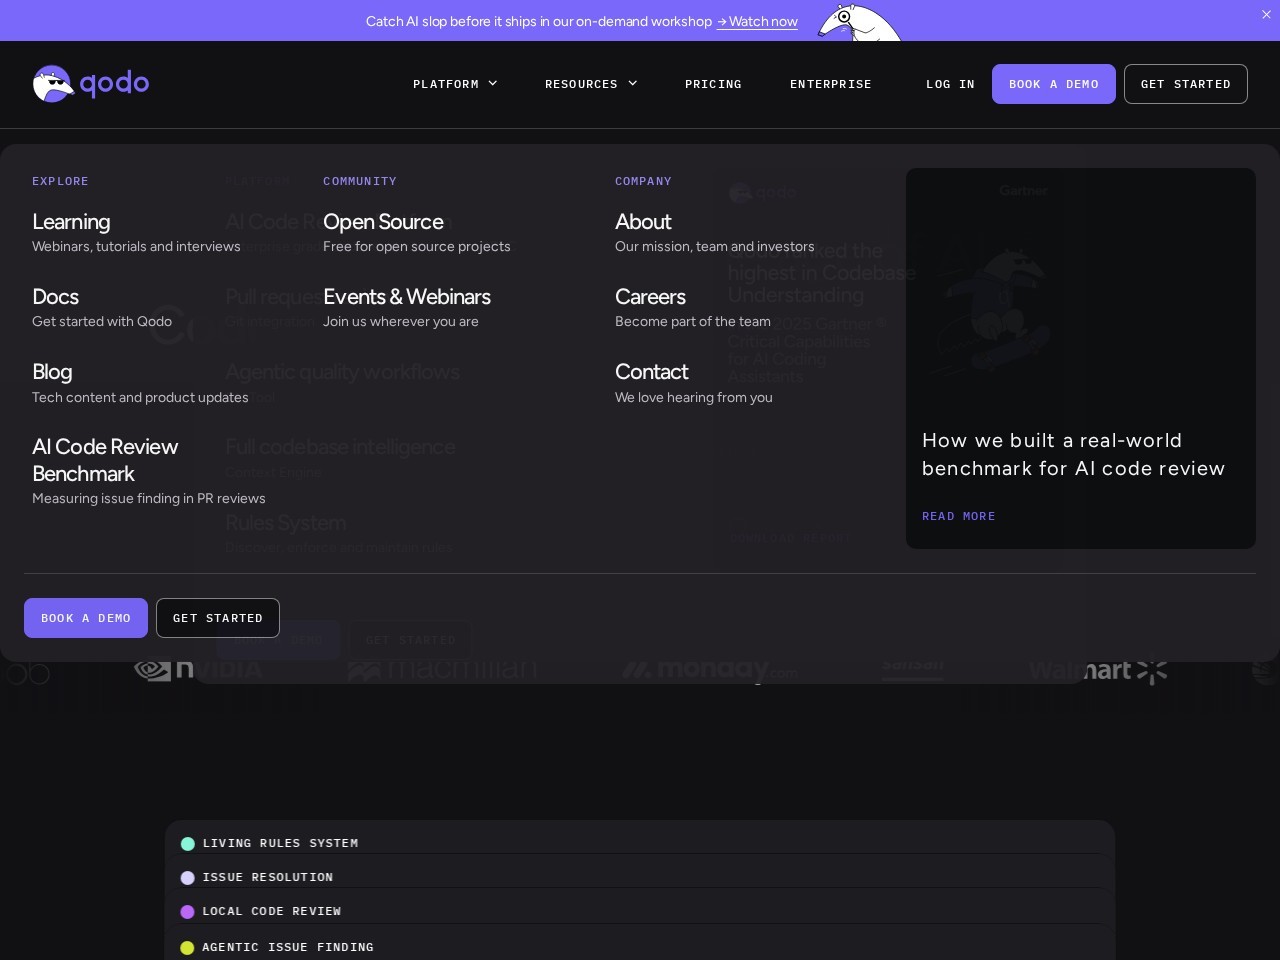Screen dimensions: 1280x960
Task: Expand the Platform menu chevron
Action: pos(493,84)
